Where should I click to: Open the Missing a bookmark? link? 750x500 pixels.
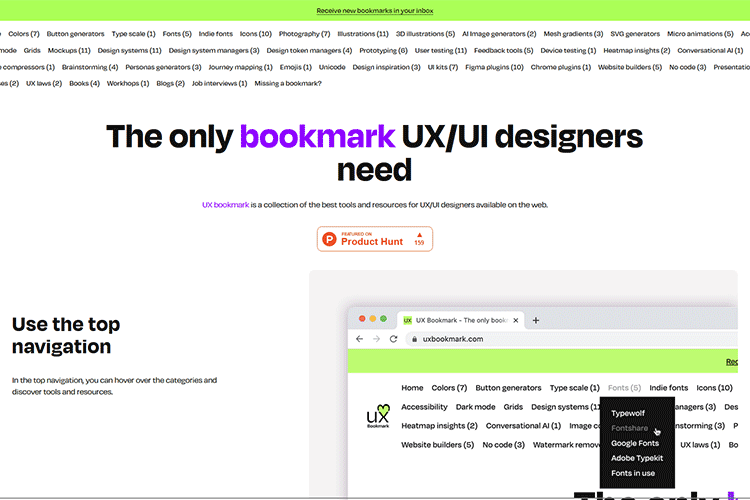(288, 83)
